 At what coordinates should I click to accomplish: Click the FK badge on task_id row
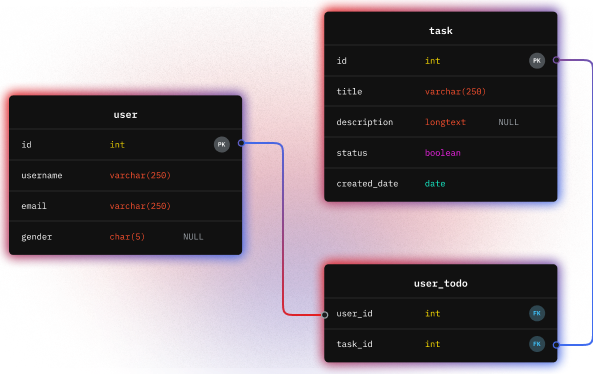pos(537,344)
